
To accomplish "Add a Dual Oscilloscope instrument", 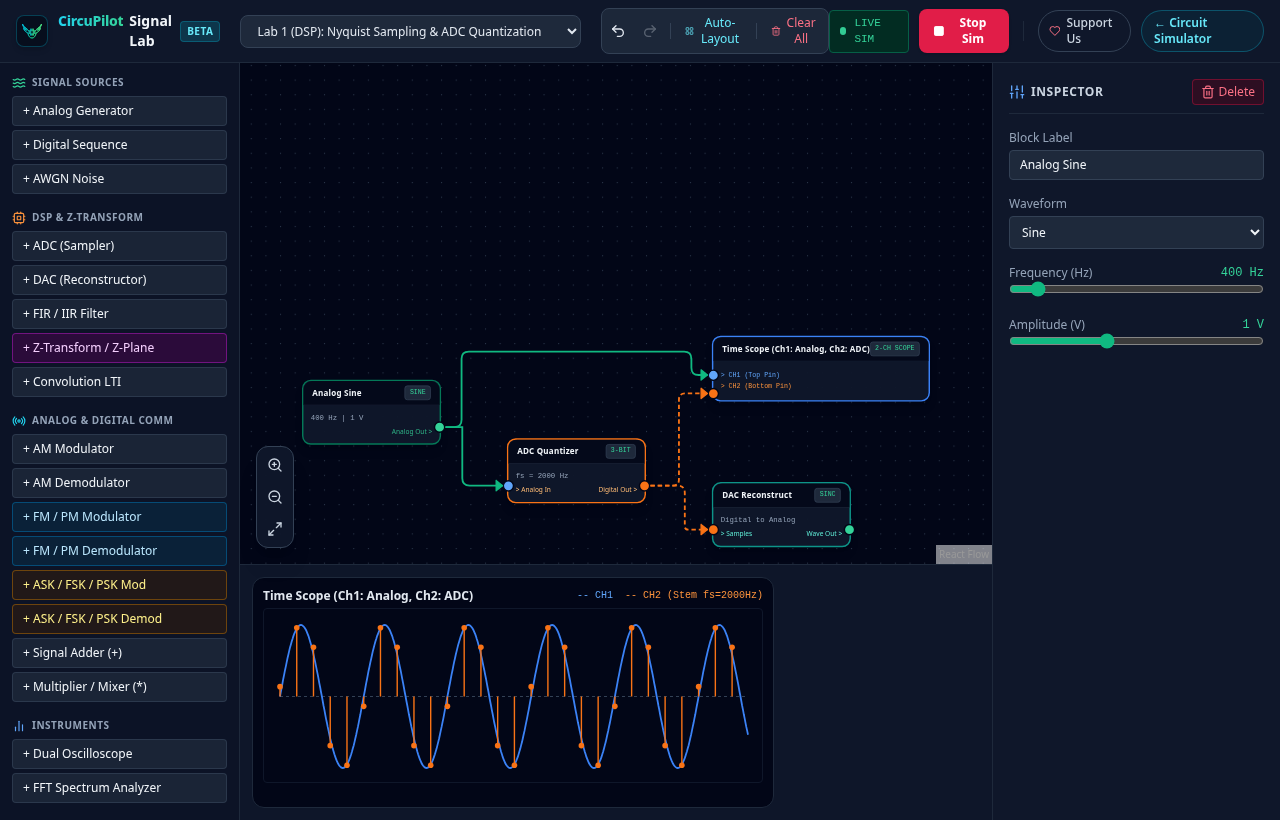I will point(119,754).
